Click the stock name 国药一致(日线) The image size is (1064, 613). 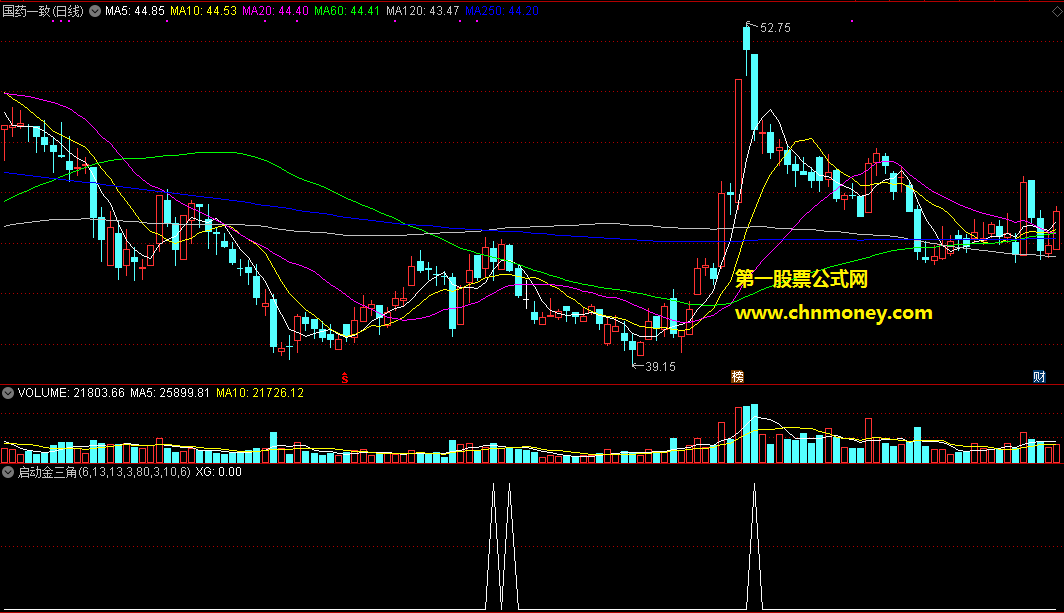point(43,11)
